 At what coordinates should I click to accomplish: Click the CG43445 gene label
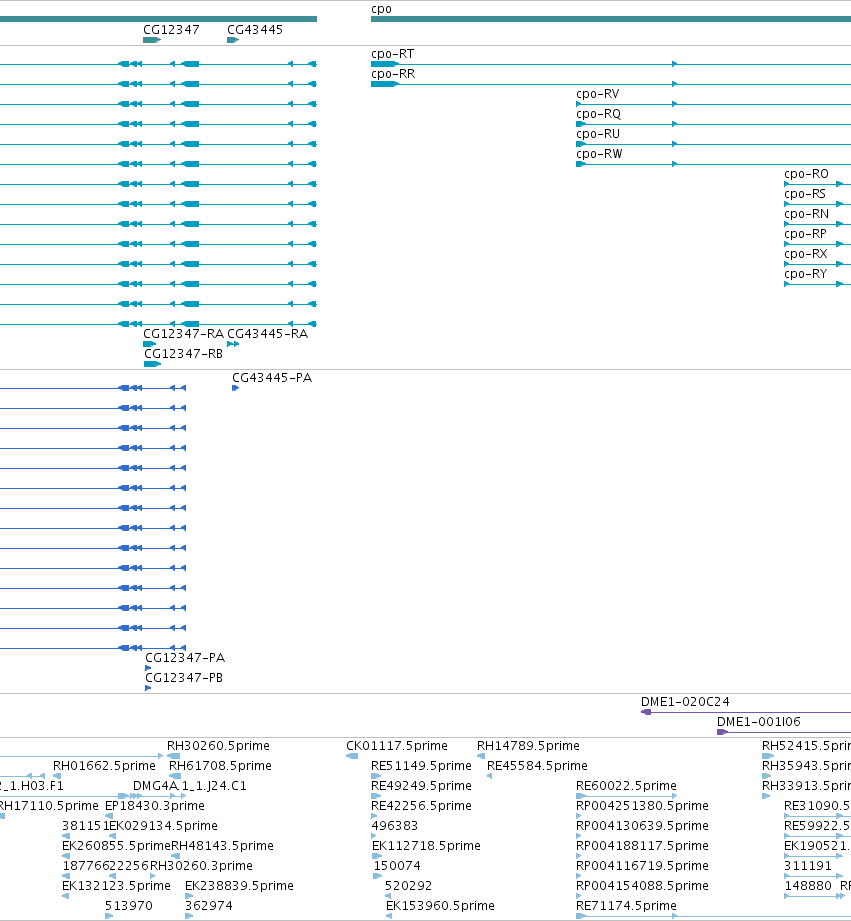pyautogui.click(x=255, y=30)
